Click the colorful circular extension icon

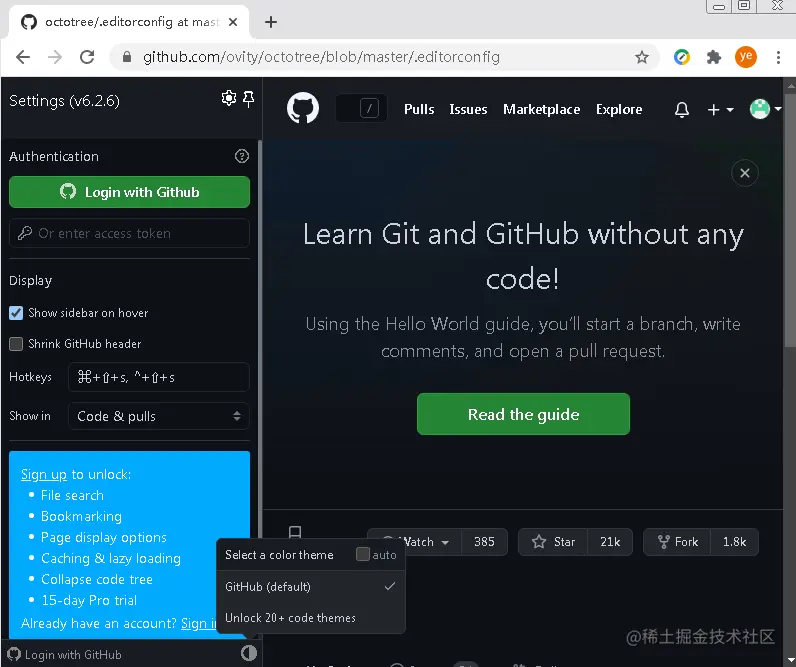click(x=681, y=57)
